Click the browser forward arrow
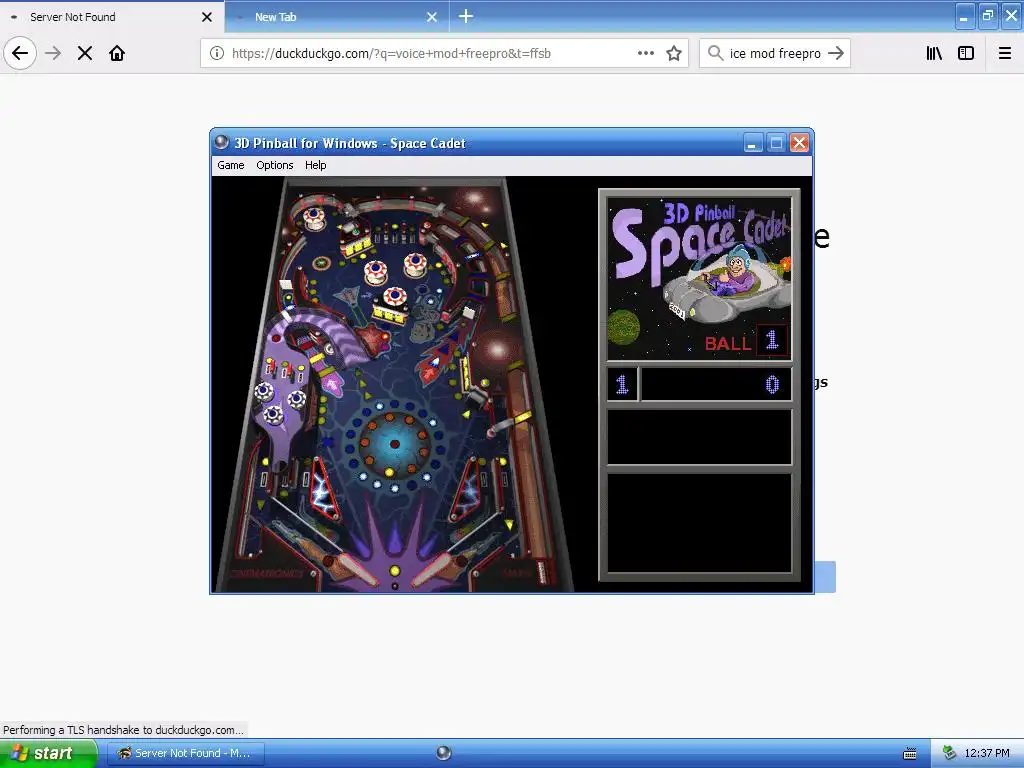Viewport: 1024px width, 768px height. point(53,54)
